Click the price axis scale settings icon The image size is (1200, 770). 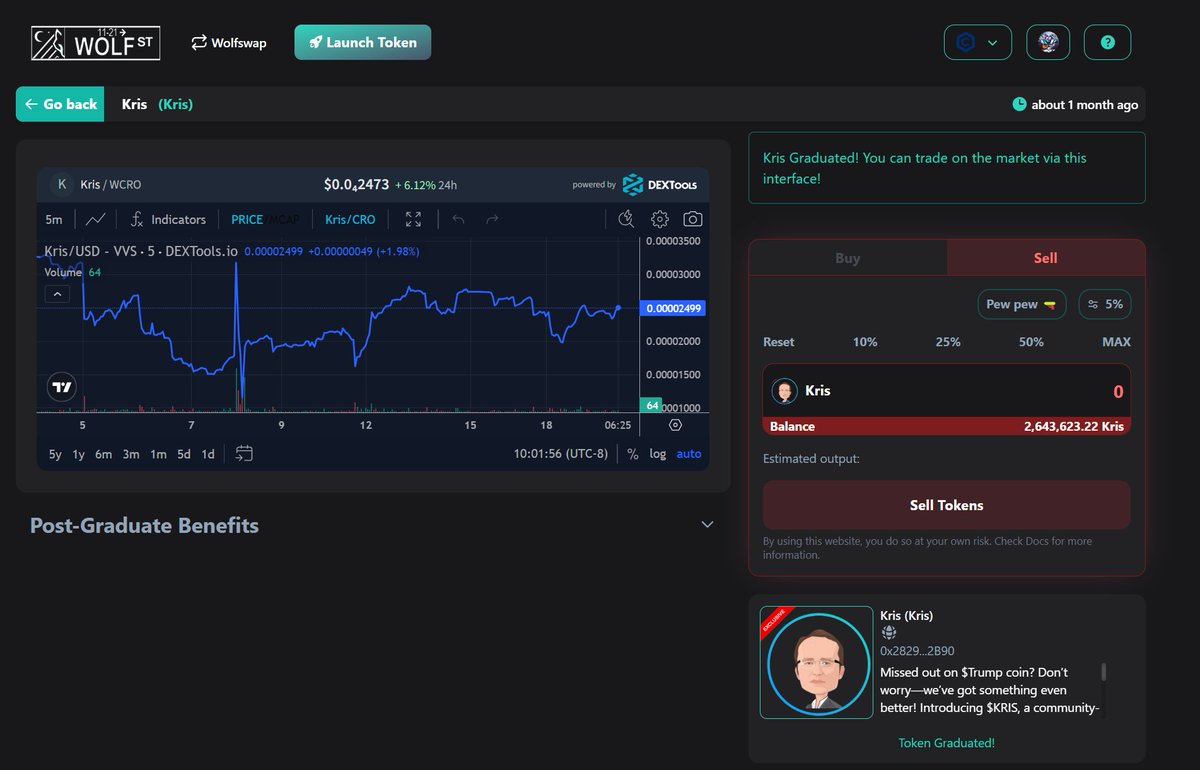click(x=675, y=425)
